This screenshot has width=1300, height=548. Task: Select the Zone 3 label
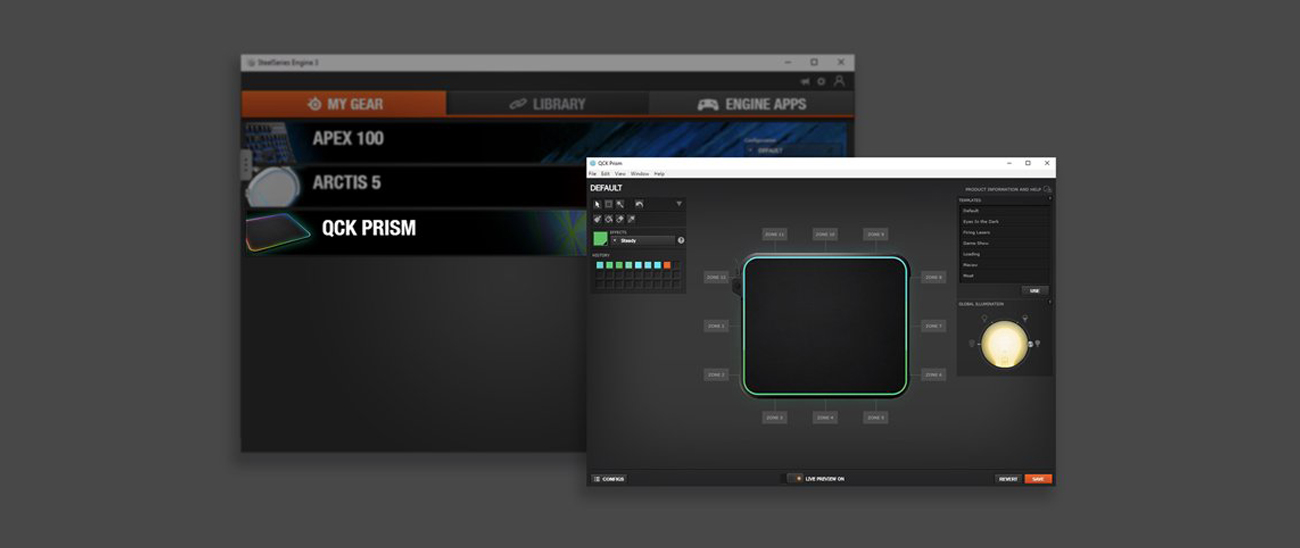click(775, 417)
